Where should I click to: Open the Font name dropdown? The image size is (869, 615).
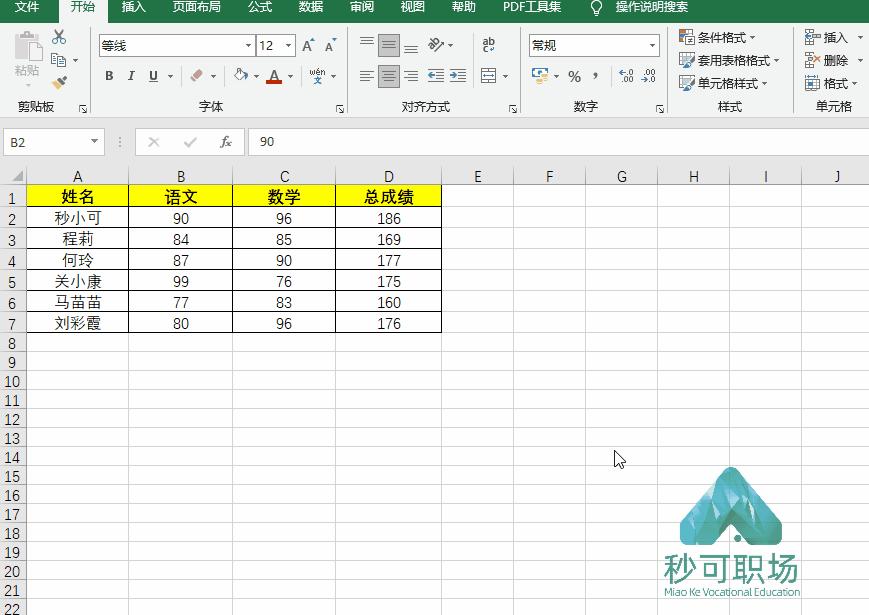[175, 45]
